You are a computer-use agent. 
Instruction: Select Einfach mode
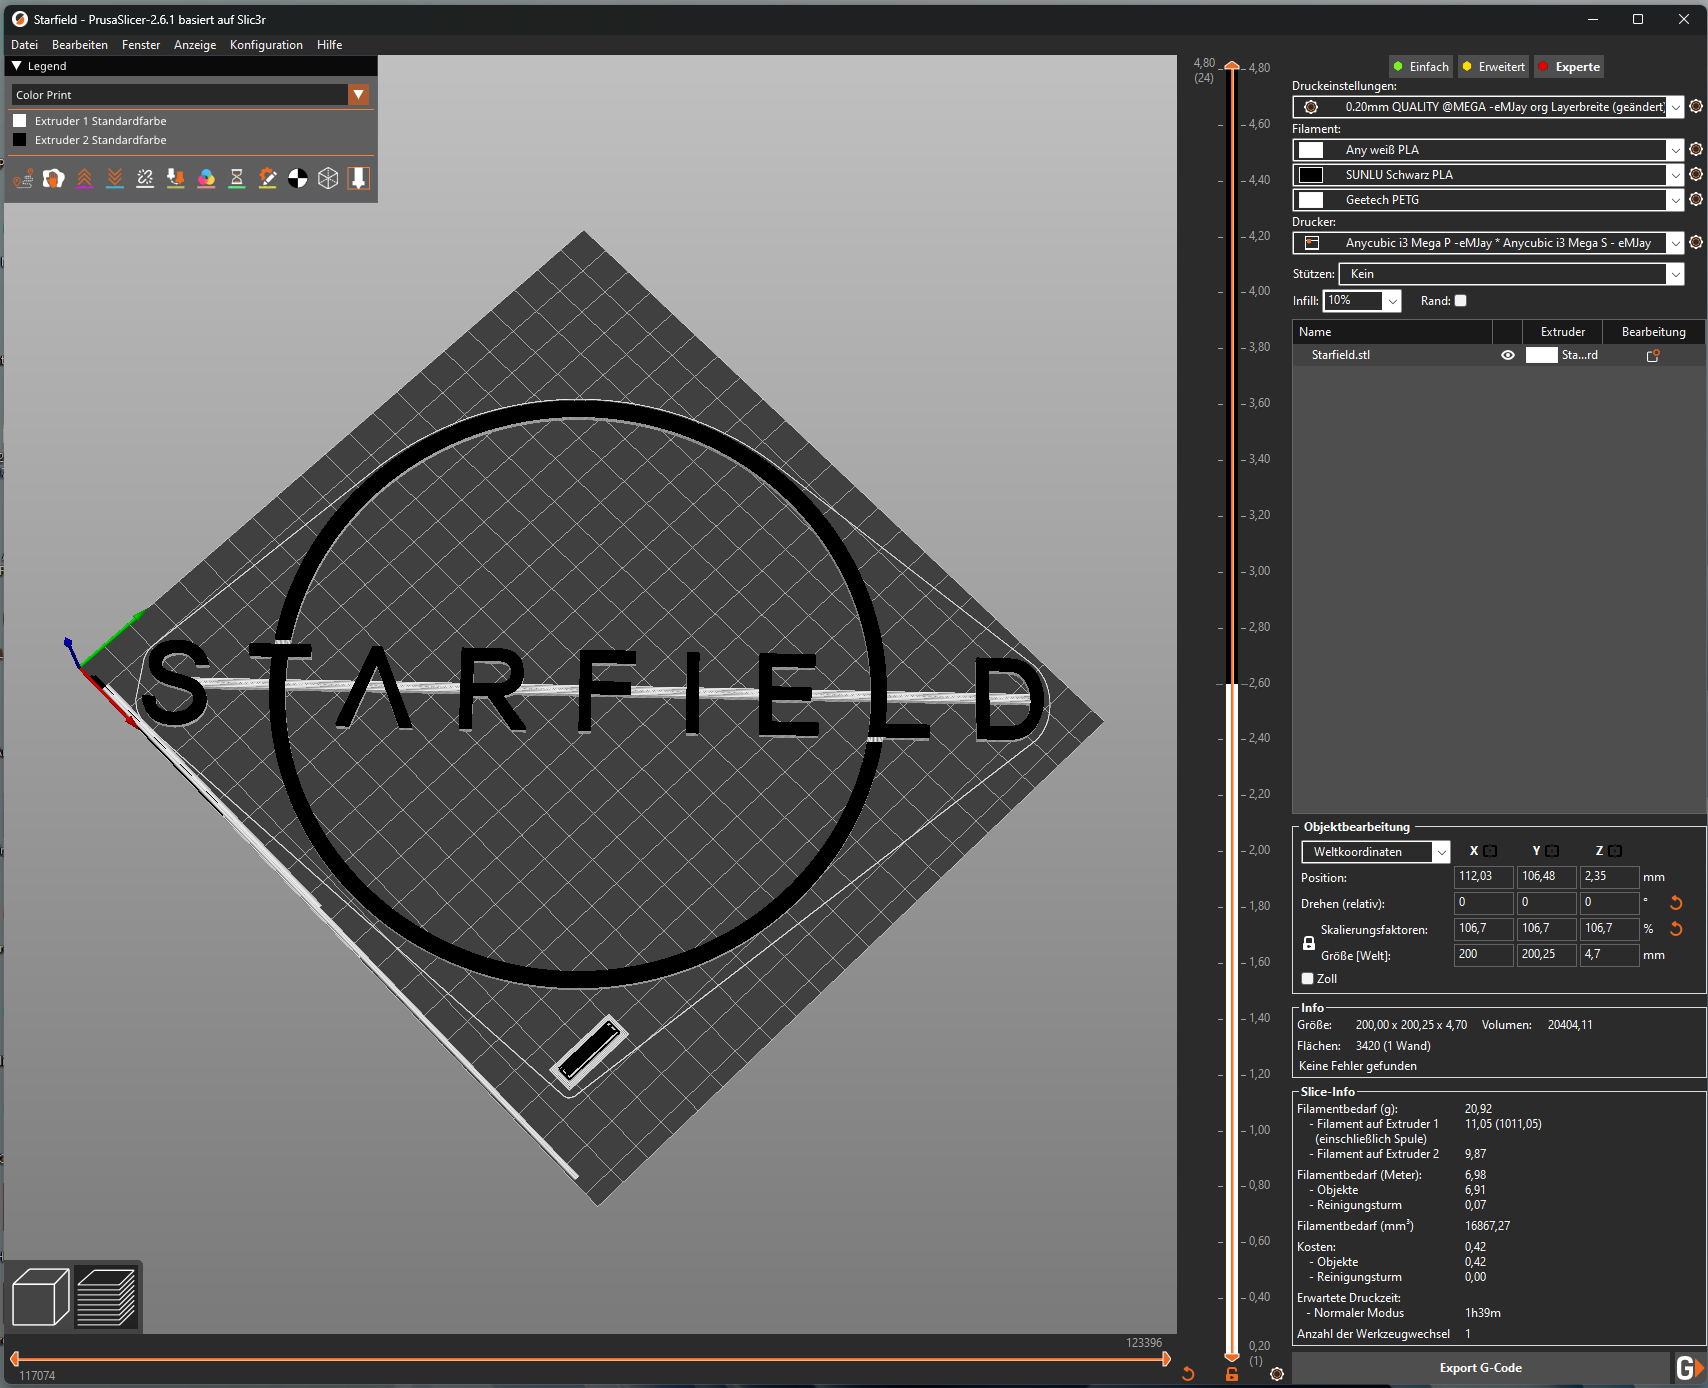pyautogui.click(x=1421, y=67)
